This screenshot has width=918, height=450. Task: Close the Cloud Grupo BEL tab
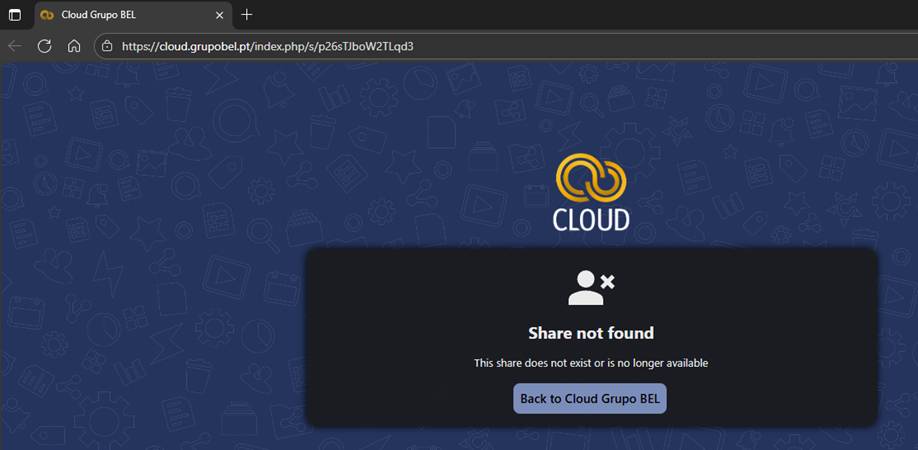[220, 15]
